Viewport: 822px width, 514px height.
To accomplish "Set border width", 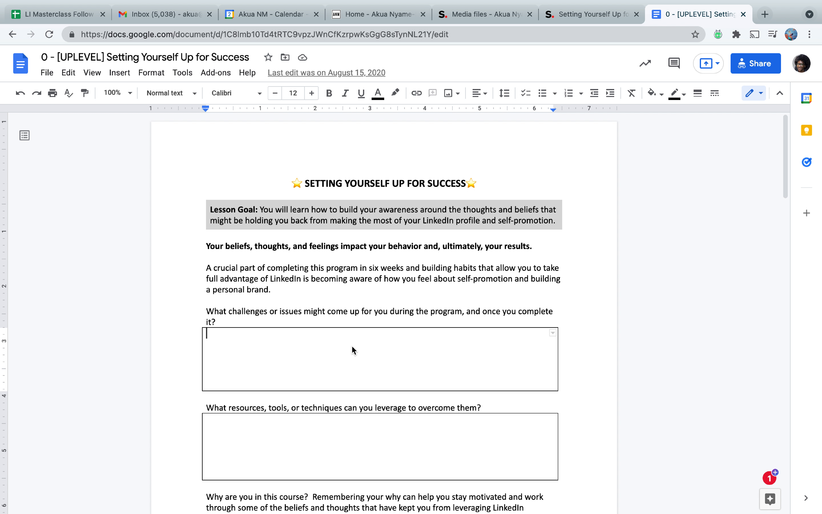I will pos(697,93).
